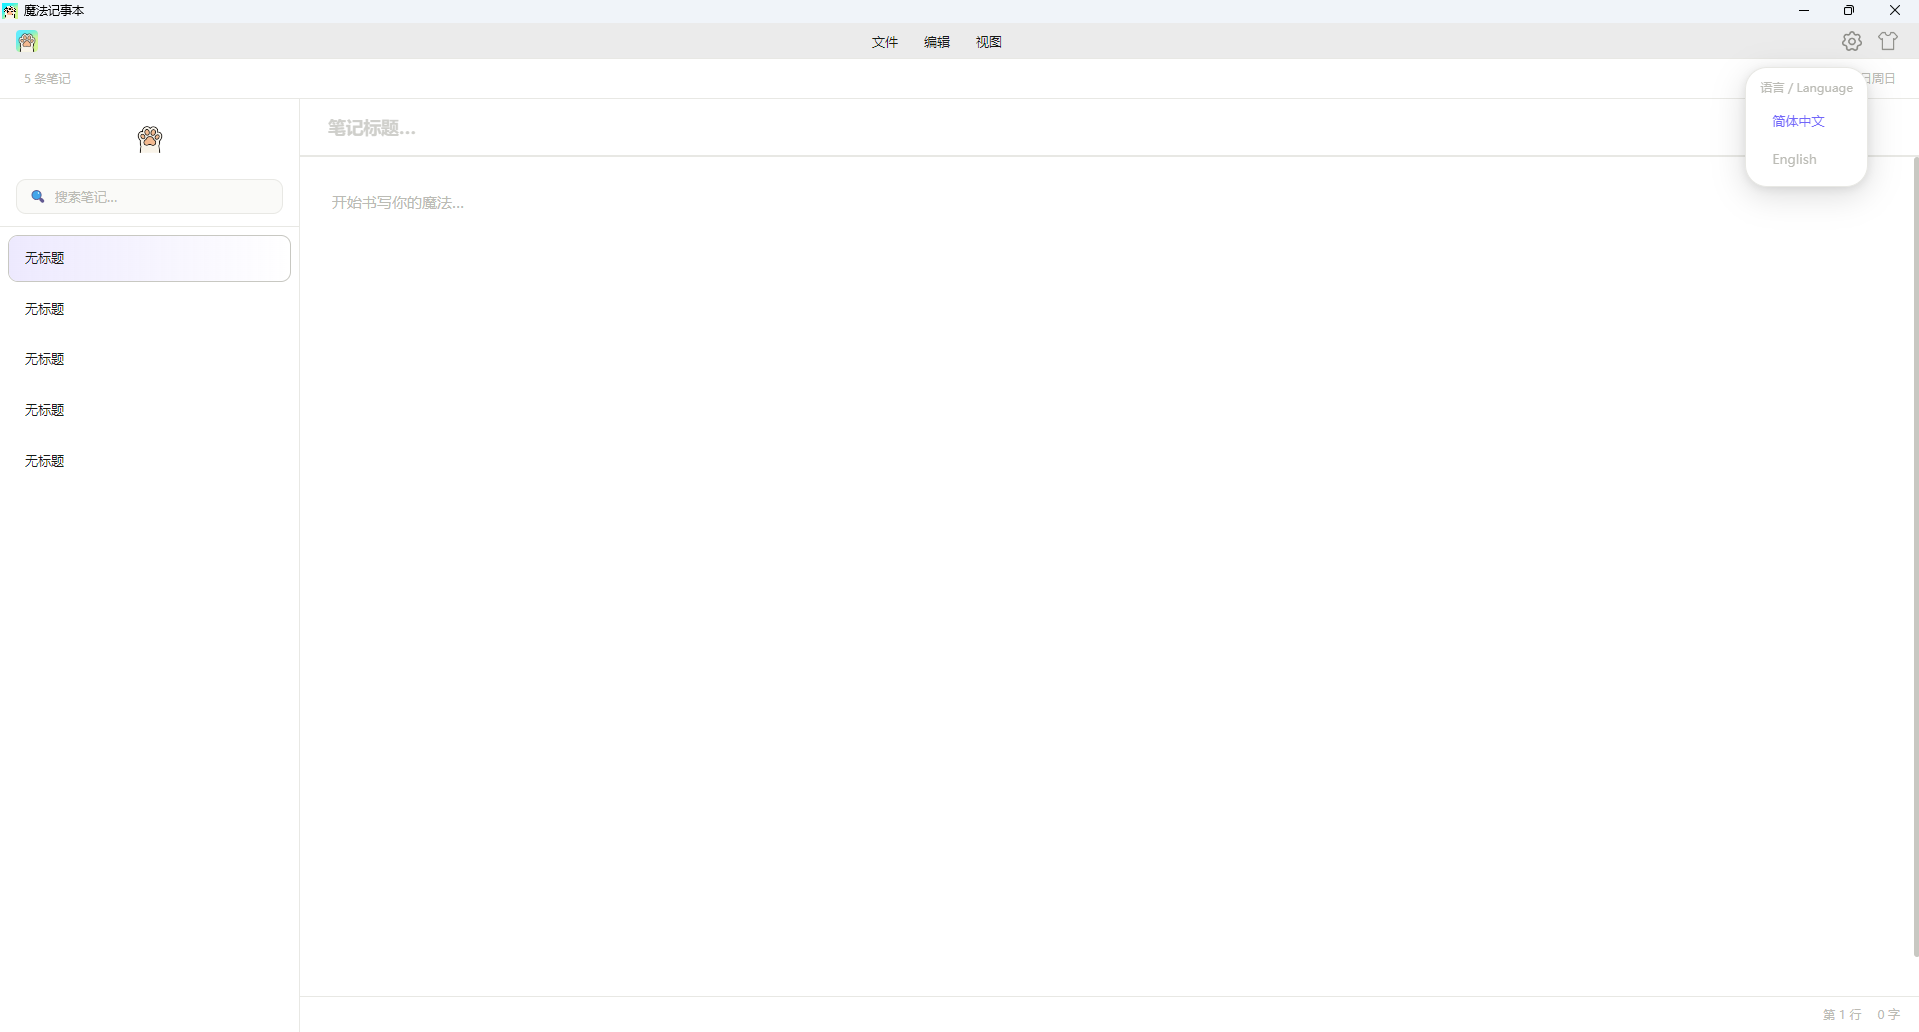Restore down the app window
Screen dimensions: 1919x1032
click(1849, 11)
